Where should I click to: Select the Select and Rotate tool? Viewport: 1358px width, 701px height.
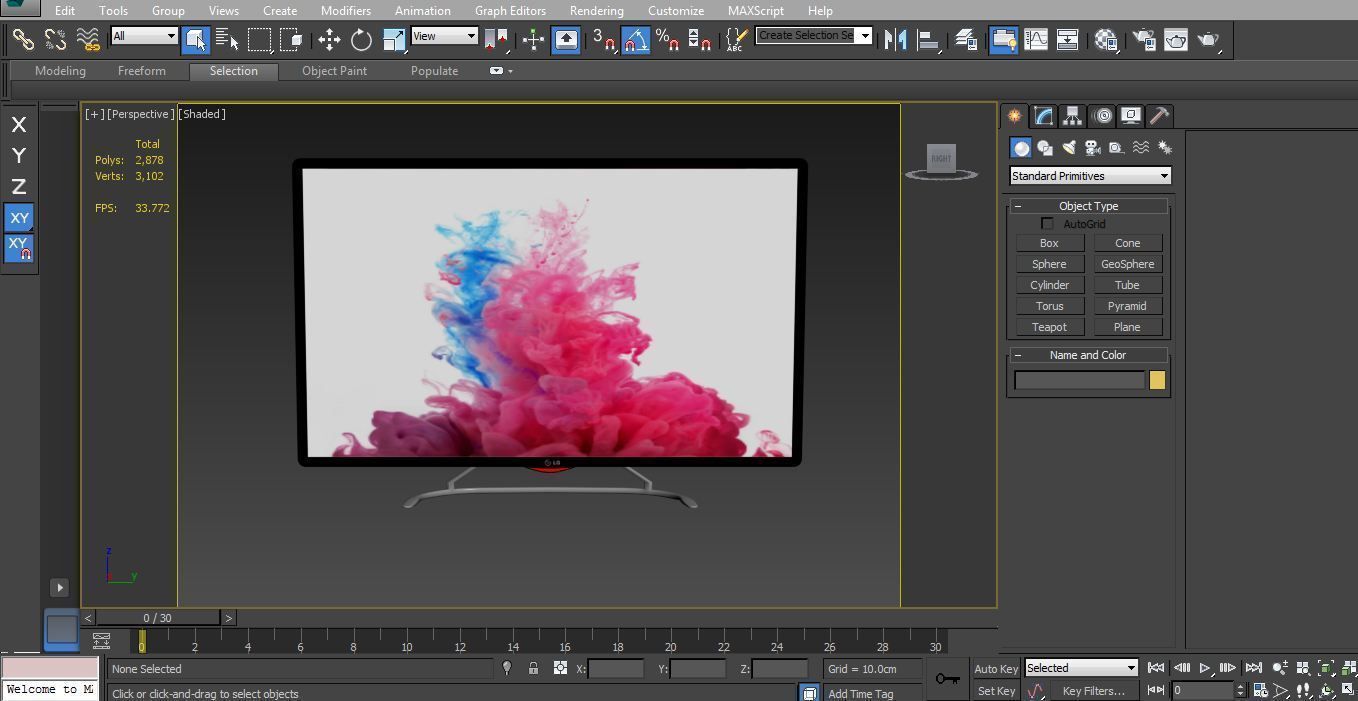(x=361, y=40)
